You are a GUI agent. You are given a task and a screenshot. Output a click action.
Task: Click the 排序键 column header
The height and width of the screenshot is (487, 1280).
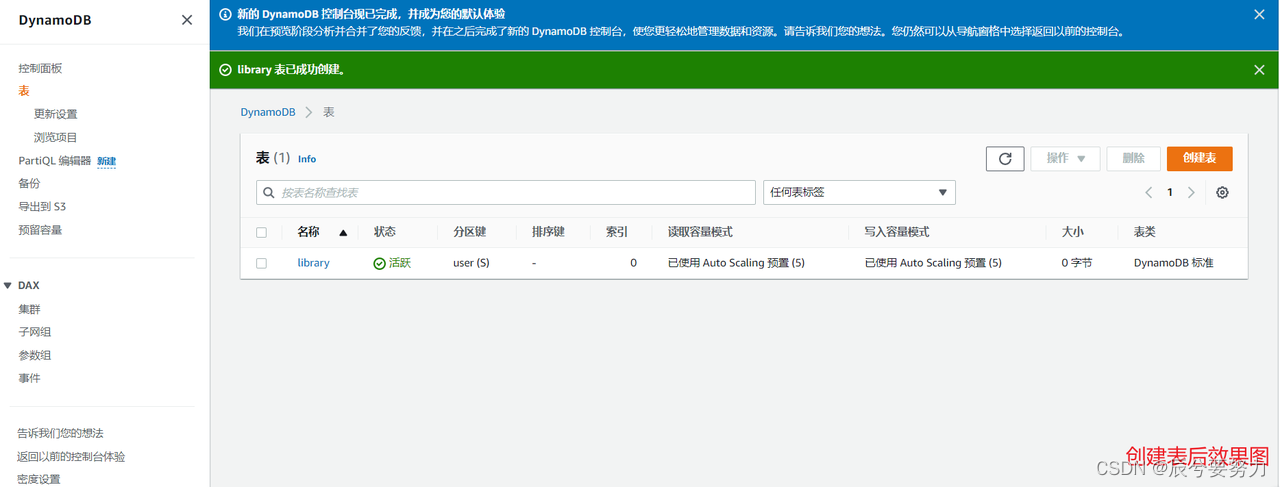pyautogui.click(x=548, y=232)
